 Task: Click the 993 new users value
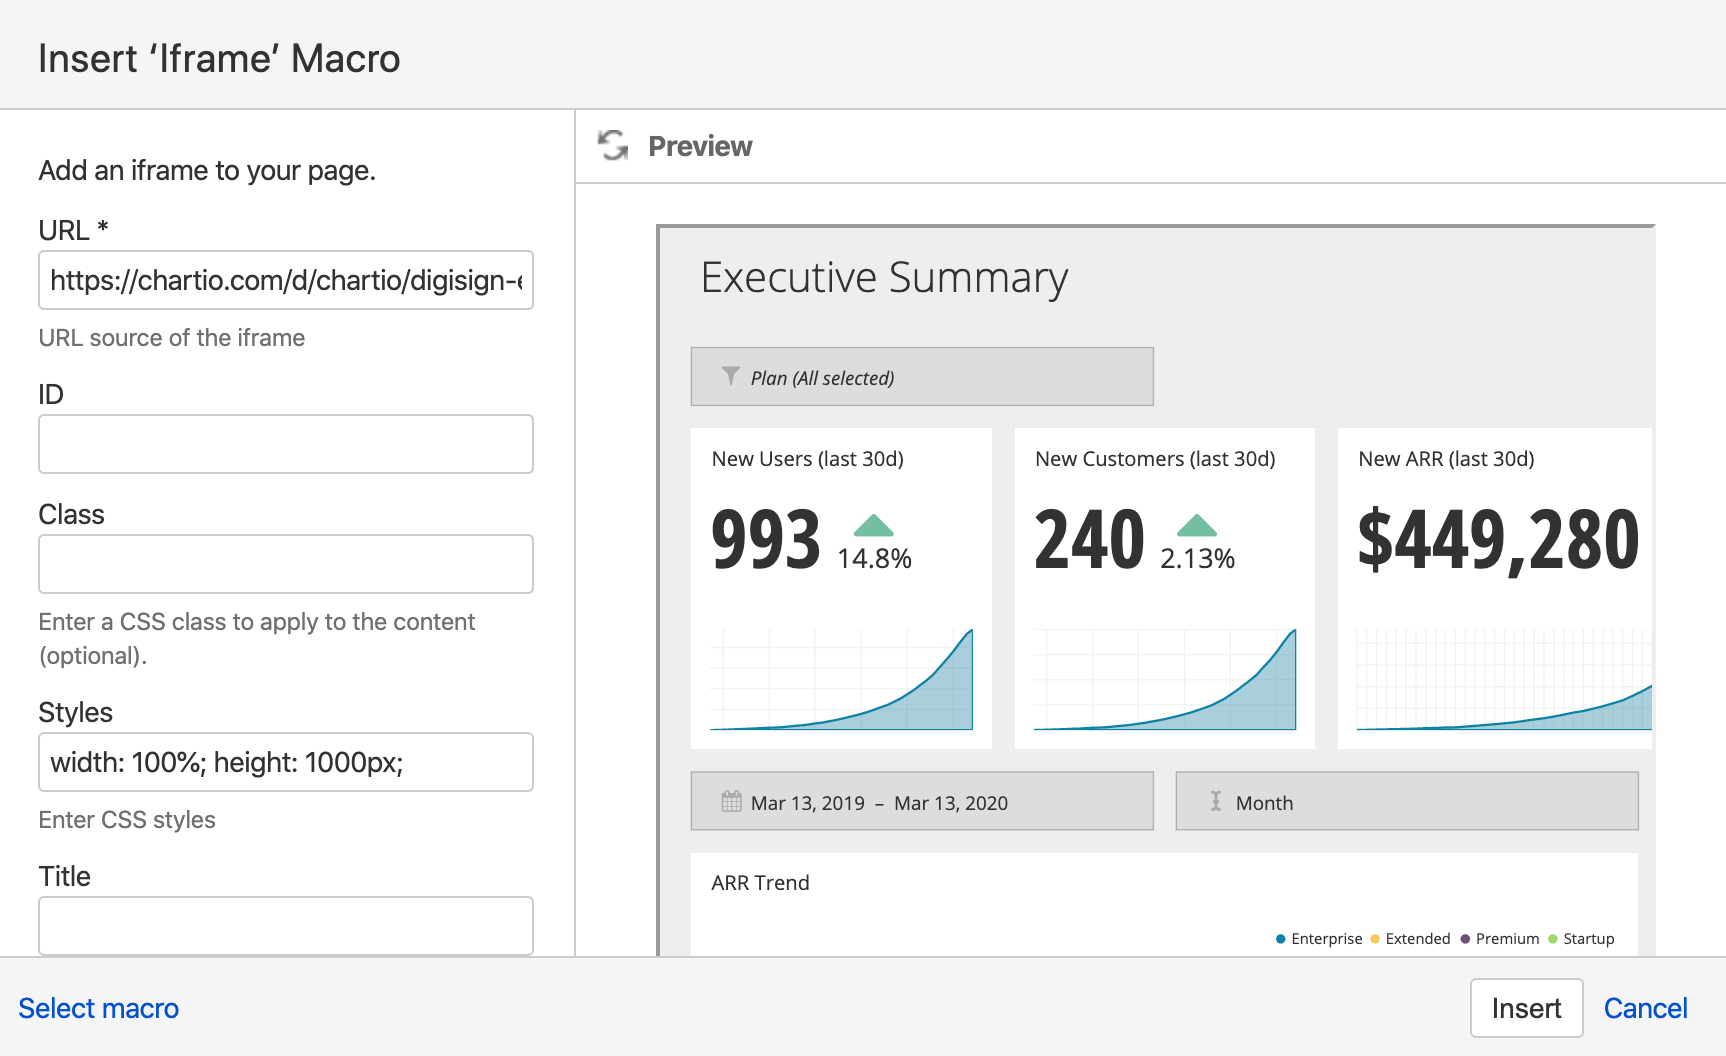coord(766,540)
